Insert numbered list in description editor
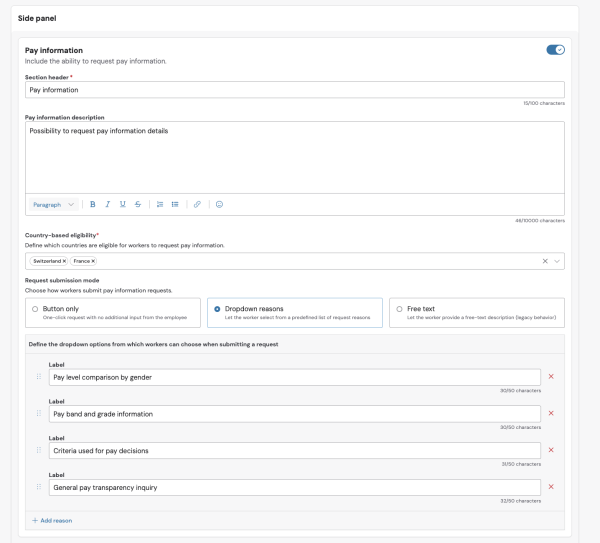 click(160, 204)
